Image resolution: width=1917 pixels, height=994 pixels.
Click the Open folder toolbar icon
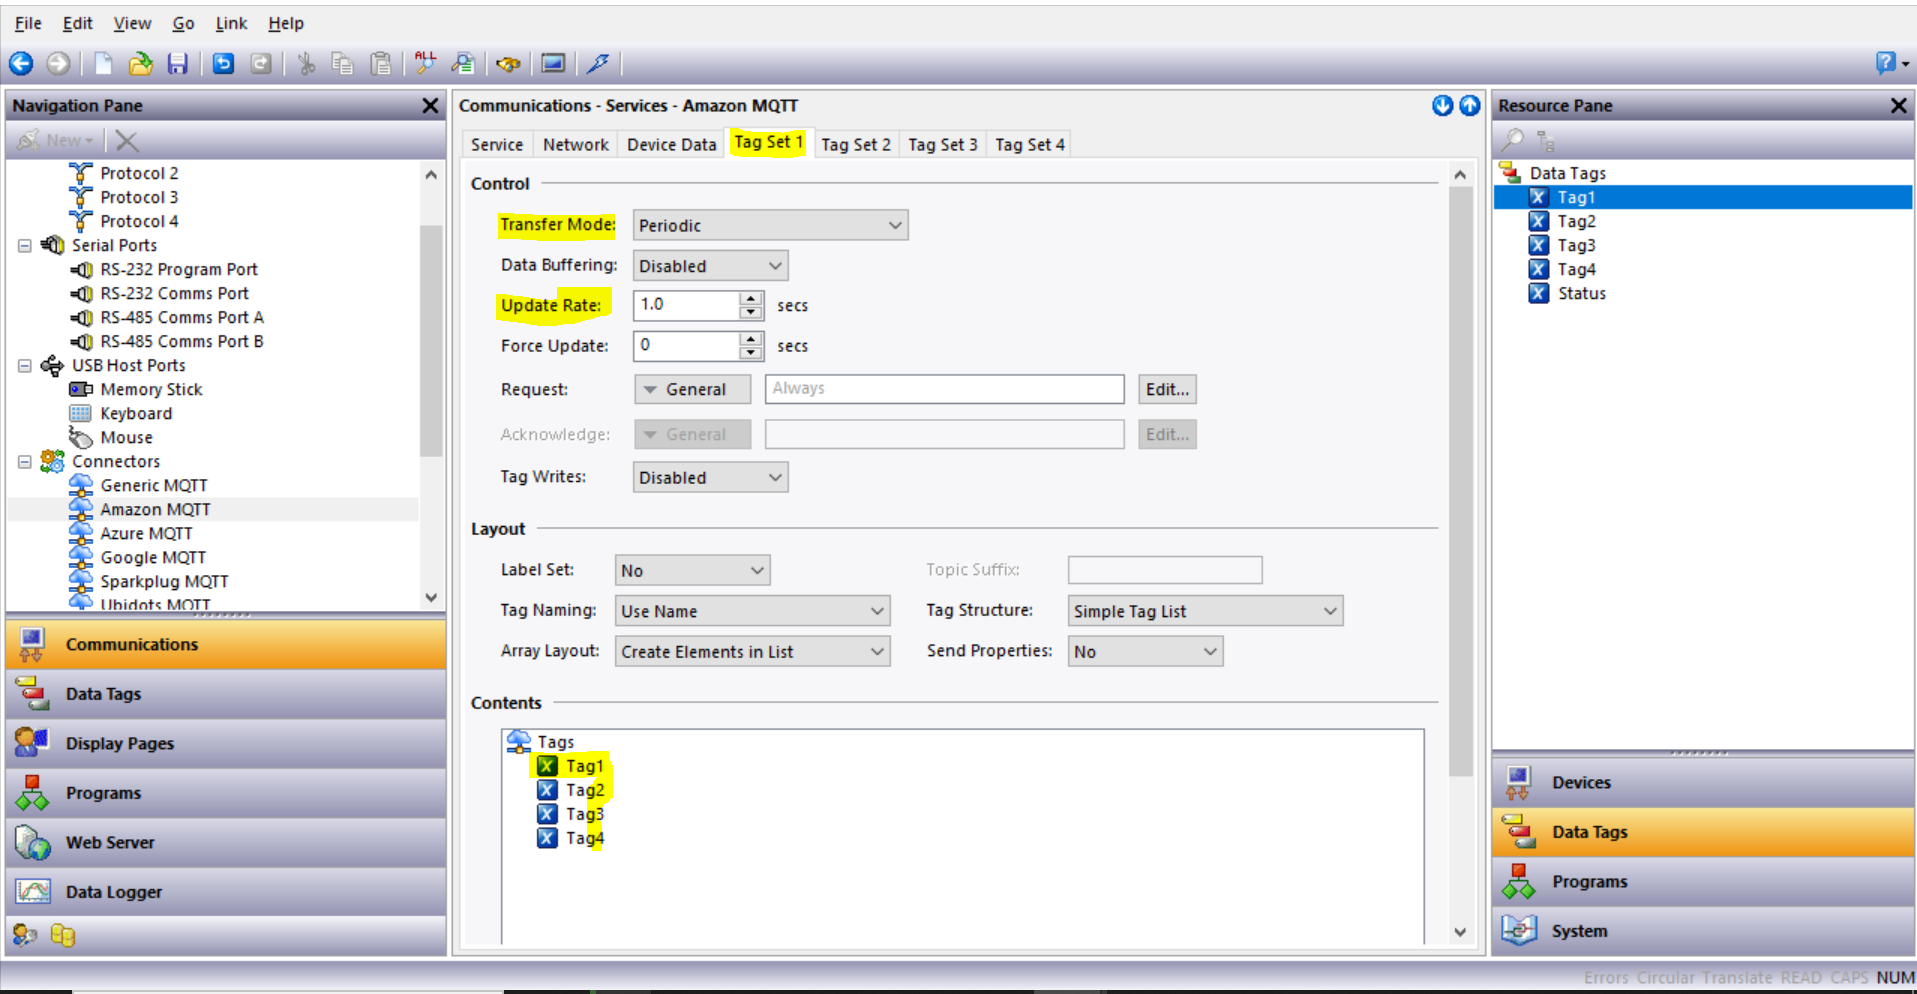click(x=140, y=64)
